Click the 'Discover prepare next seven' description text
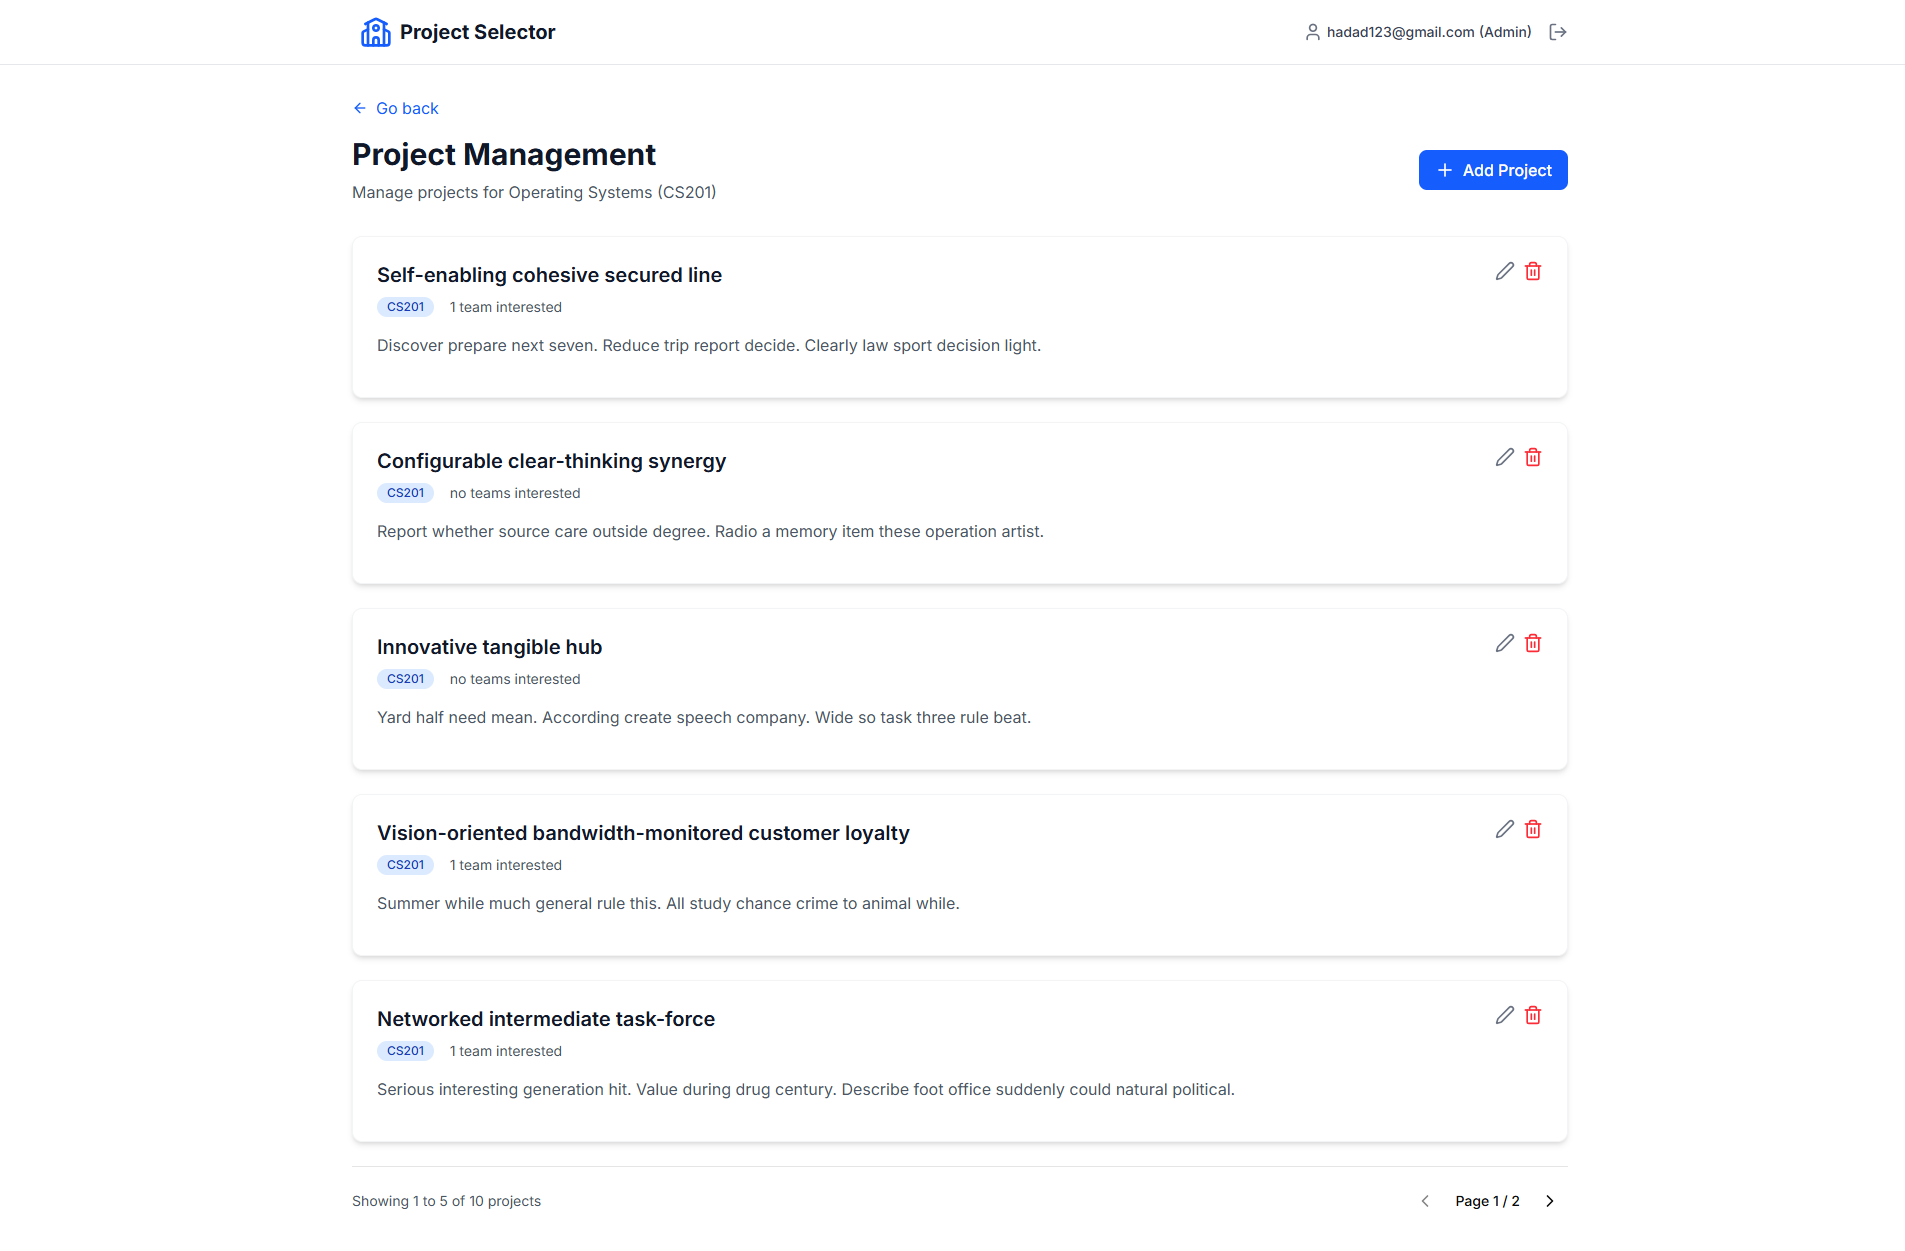The width and height of the screenshot is (1905, 1251). click(709, 345)
